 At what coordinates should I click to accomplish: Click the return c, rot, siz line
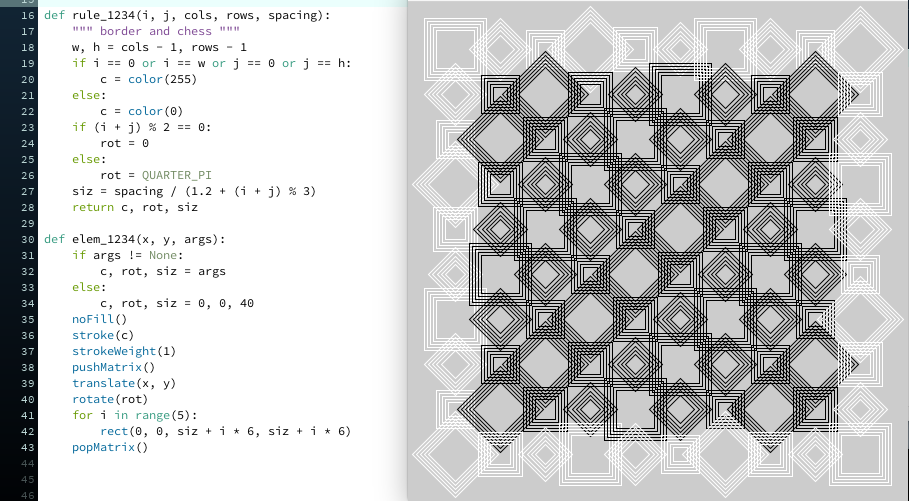click(x=134, y=207)
